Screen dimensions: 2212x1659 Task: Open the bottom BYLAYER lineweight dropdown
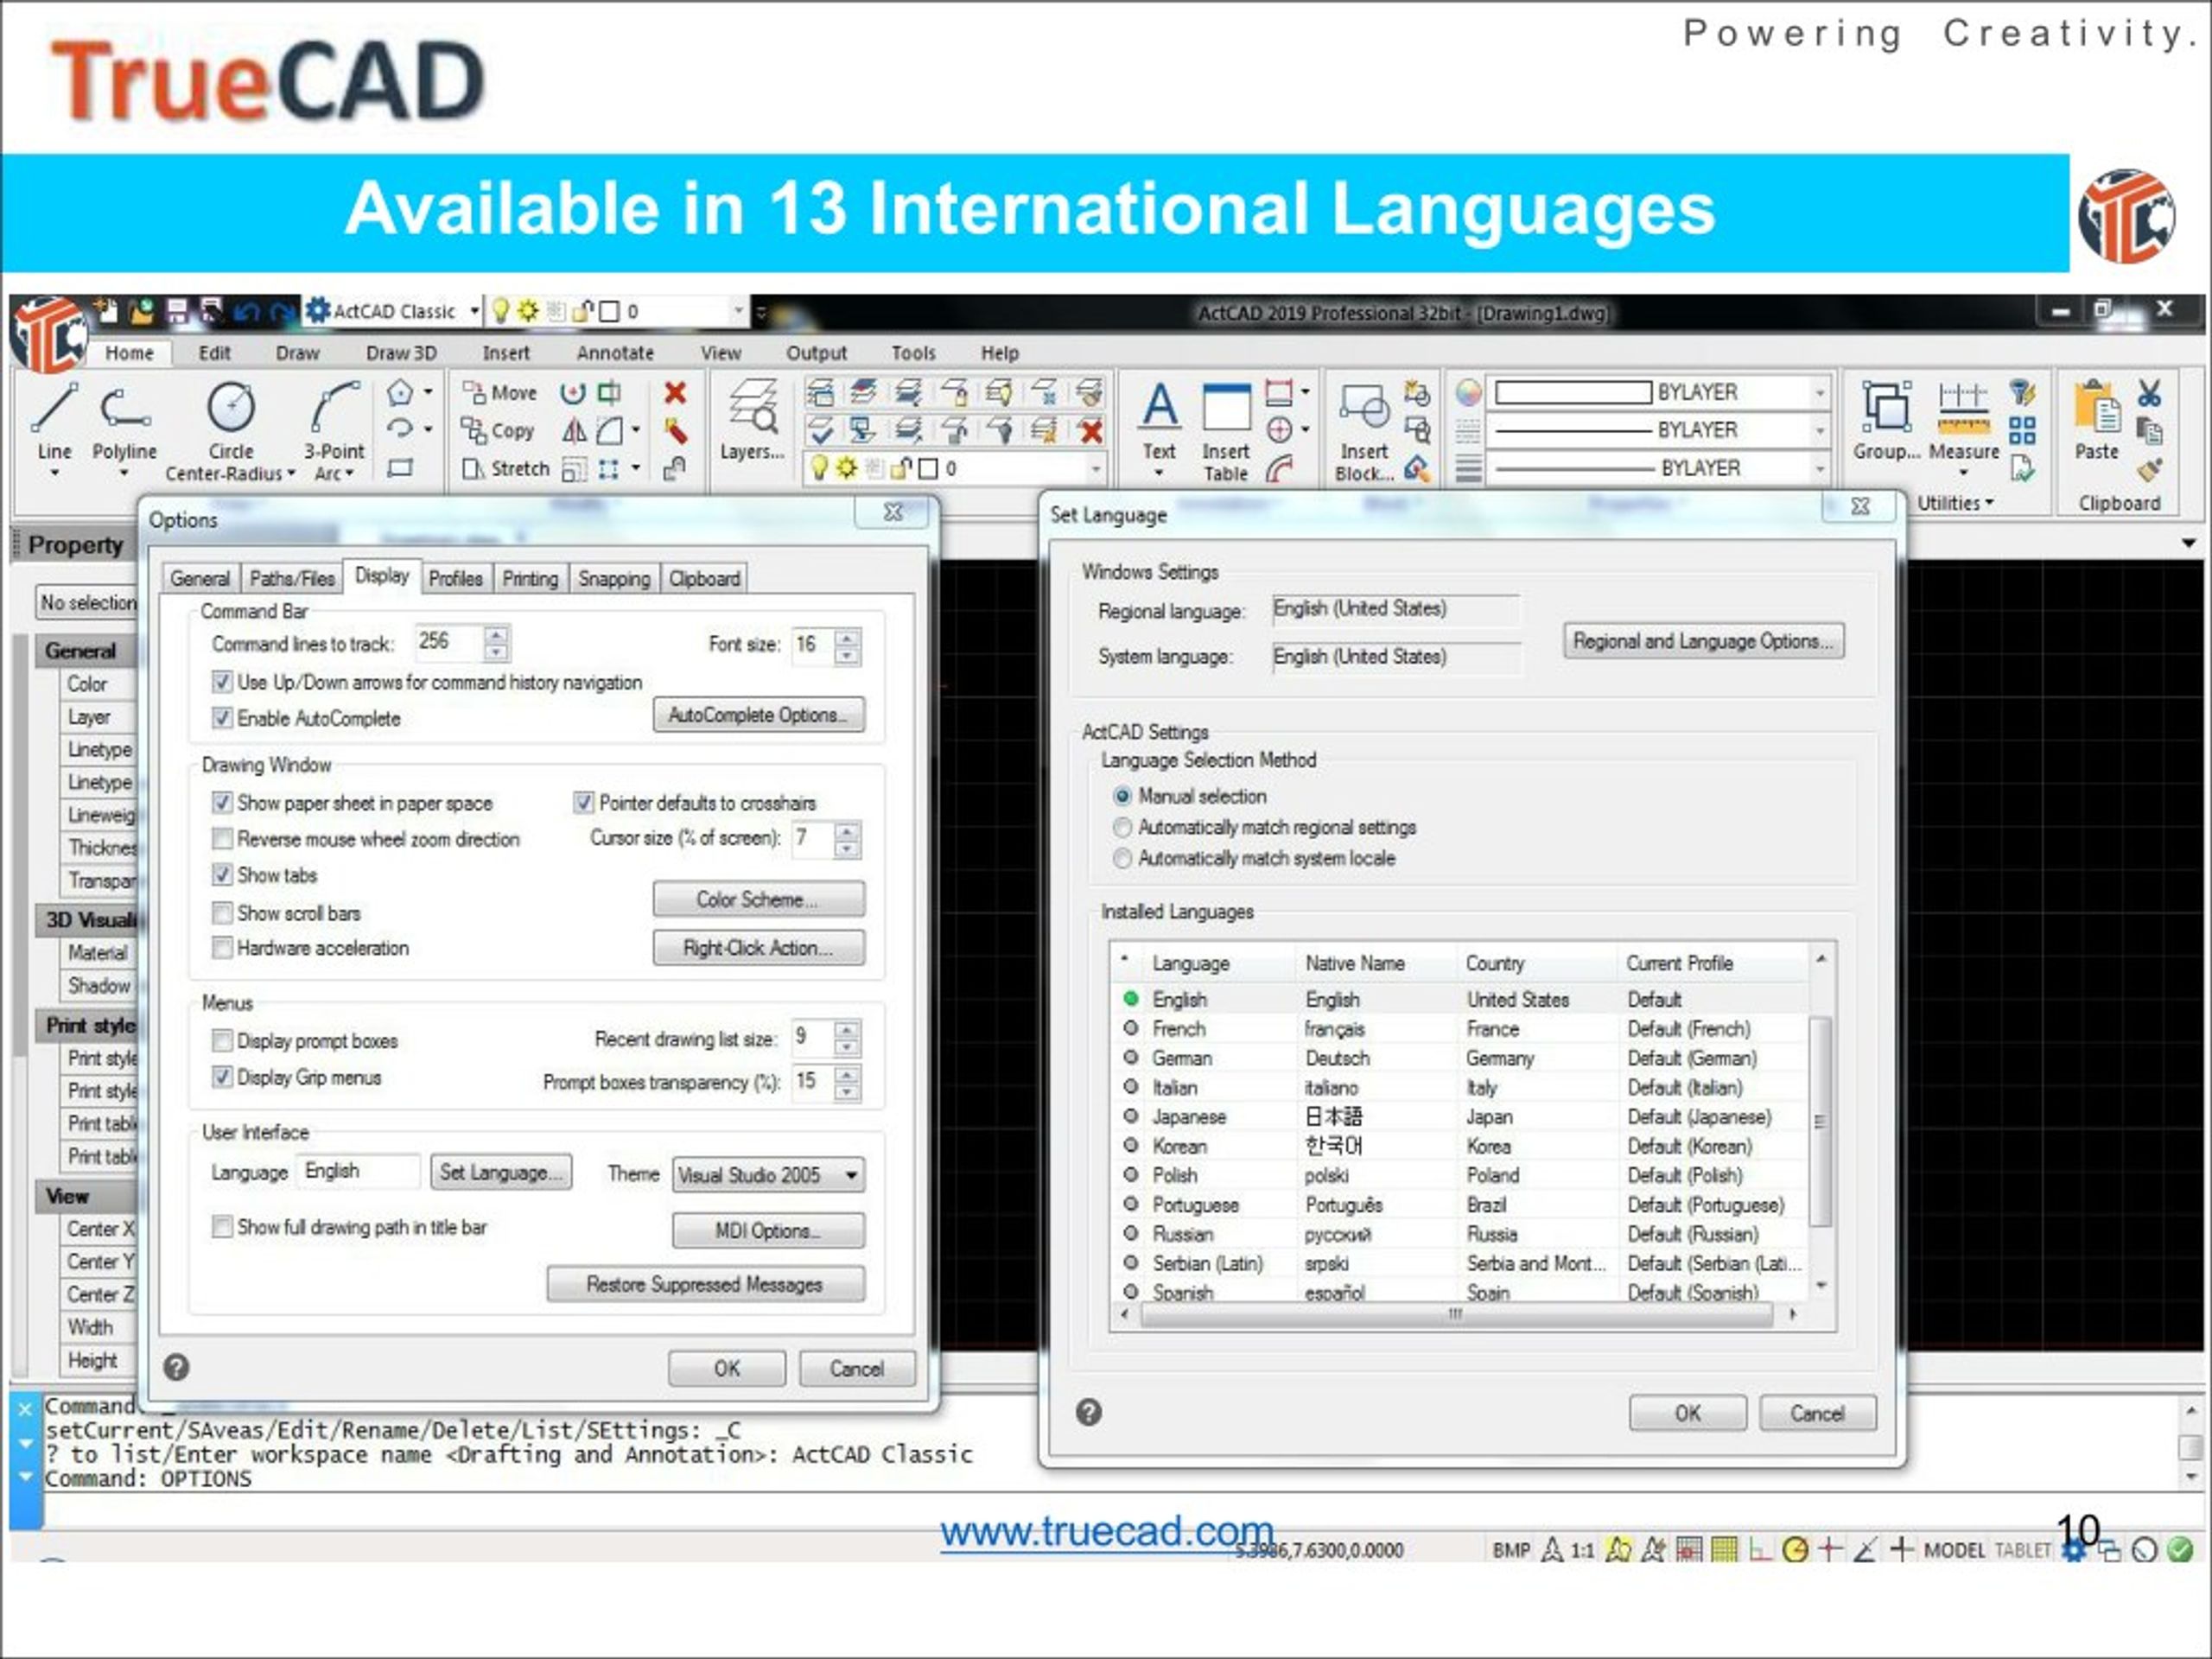[1820, 469]
